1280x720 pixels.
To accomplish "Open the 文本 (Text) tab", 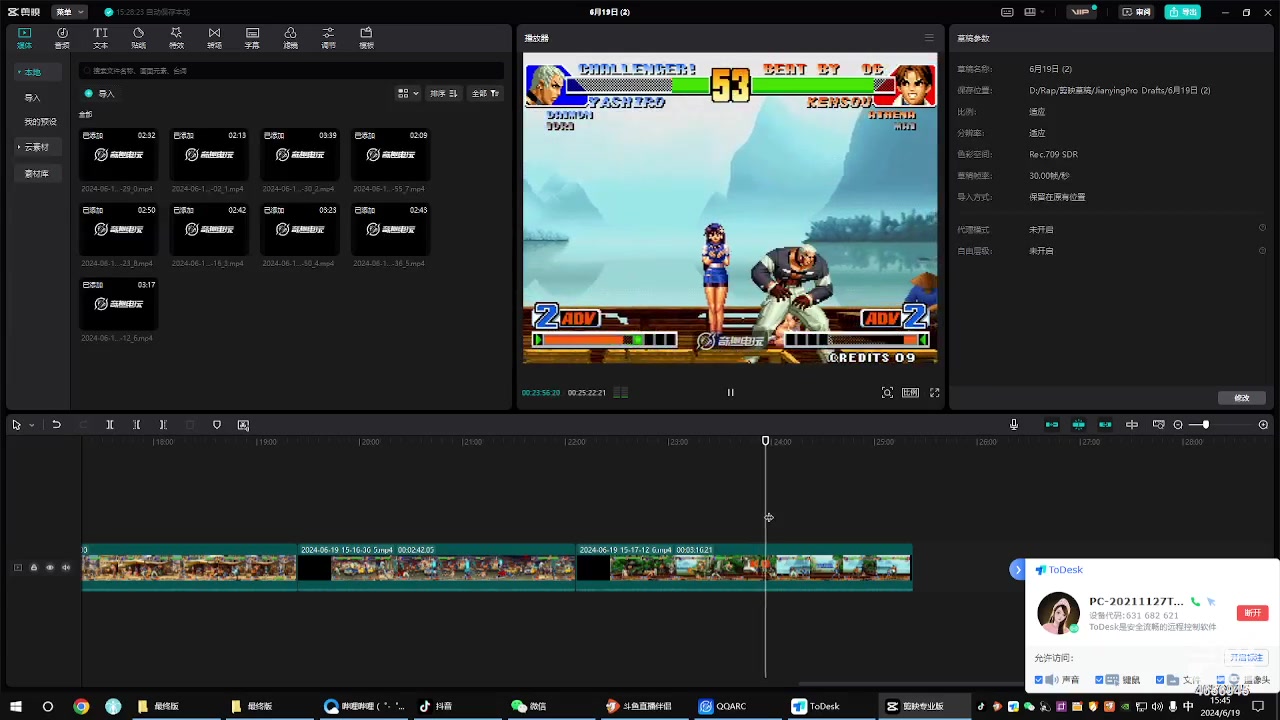I will click(x=100, y=38).
